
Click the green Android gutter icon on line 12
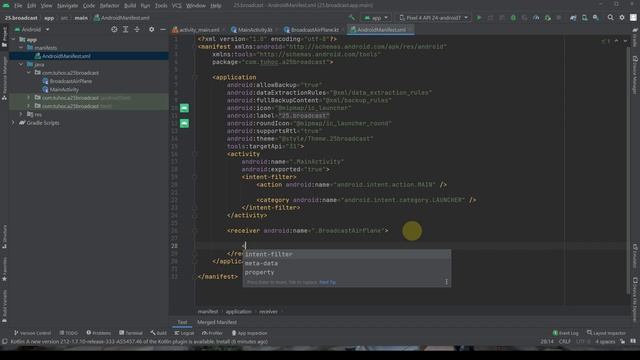(x=184, y=123)
